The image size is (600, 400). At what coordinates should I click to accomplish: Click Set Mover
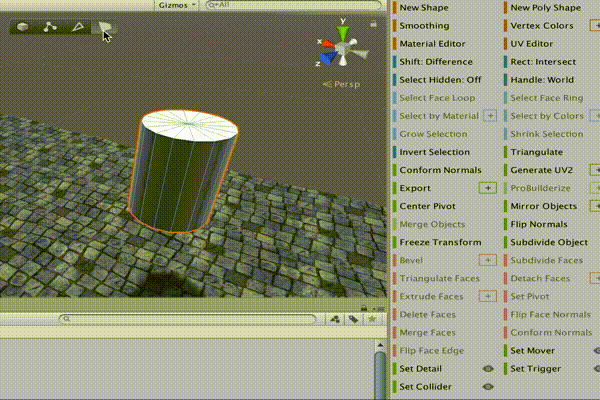(532, 351)
